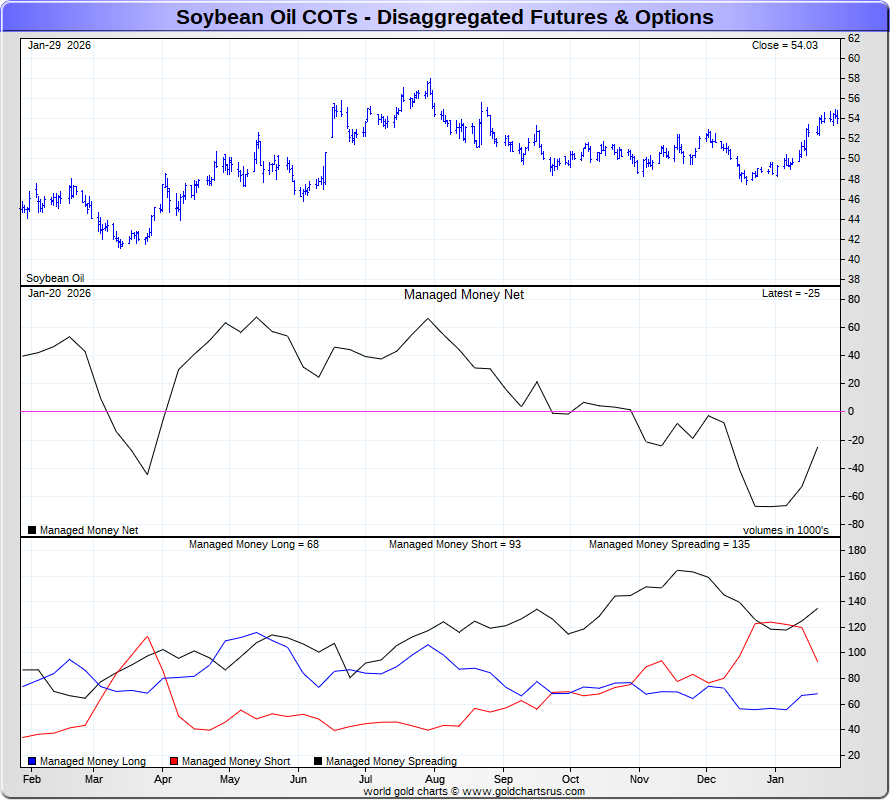Click the Aug month label on the time axis
The height and width of the screenshot is (800, 890).
point(435,778)
